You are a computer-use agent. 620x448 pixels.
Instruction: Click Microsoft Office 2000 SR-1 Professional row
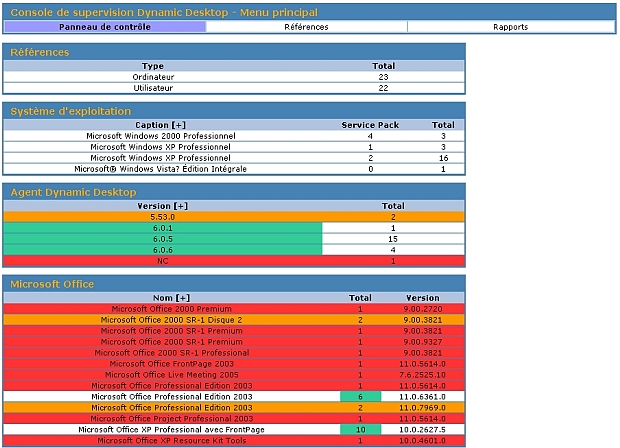[x=234, y=353]
